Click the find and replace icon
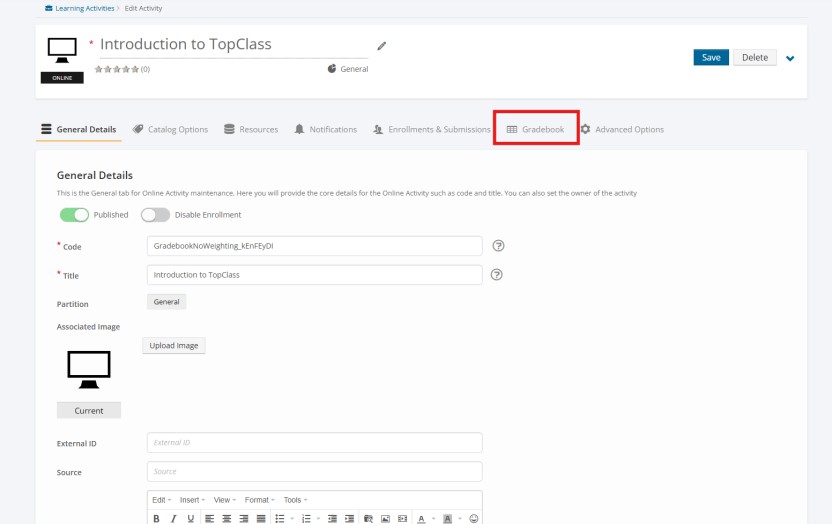 pos(368,518)
